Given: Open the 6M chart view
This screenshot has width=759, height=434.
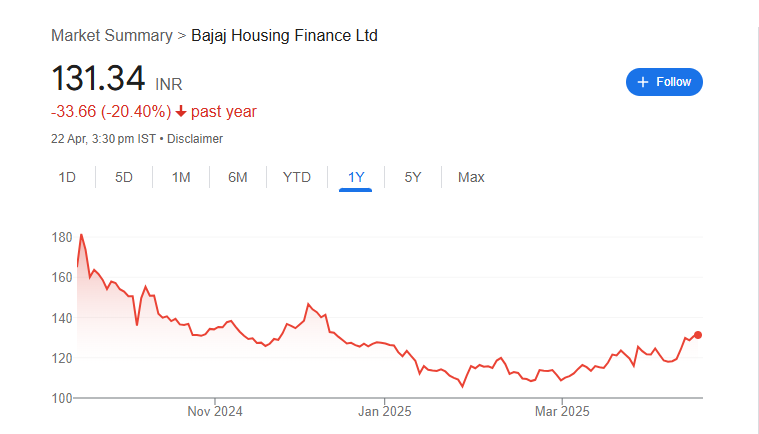Looking at the screenshot, I should tap(237, 177).
